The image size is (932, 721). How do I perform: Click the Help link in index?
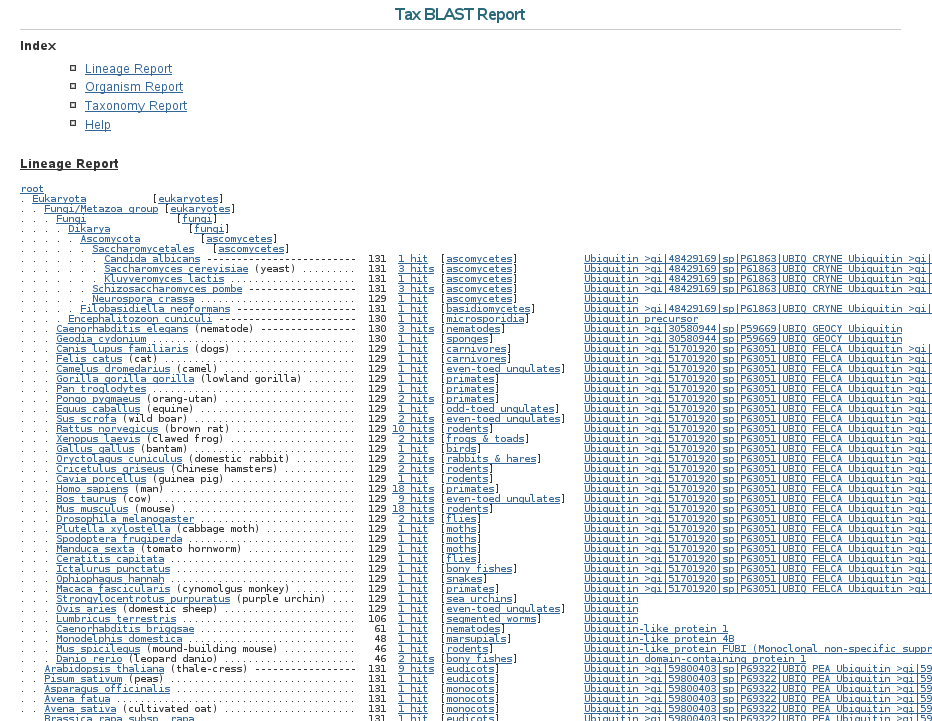tap(98, 125)
